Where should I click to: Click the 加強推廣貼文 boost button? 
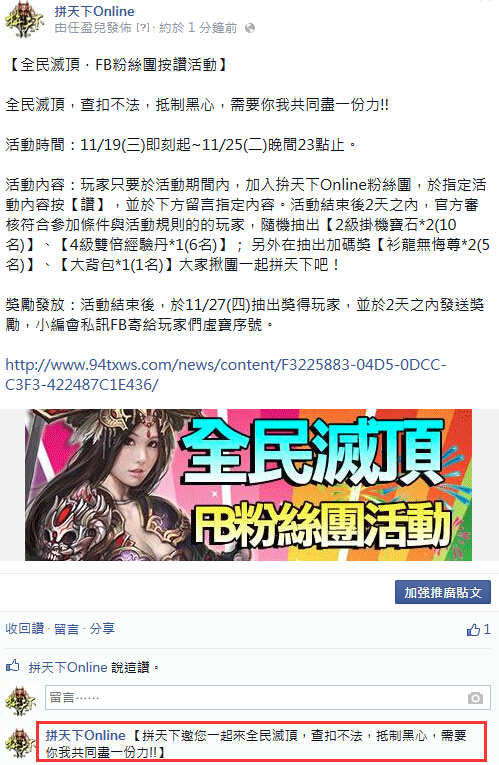[443, 592]
